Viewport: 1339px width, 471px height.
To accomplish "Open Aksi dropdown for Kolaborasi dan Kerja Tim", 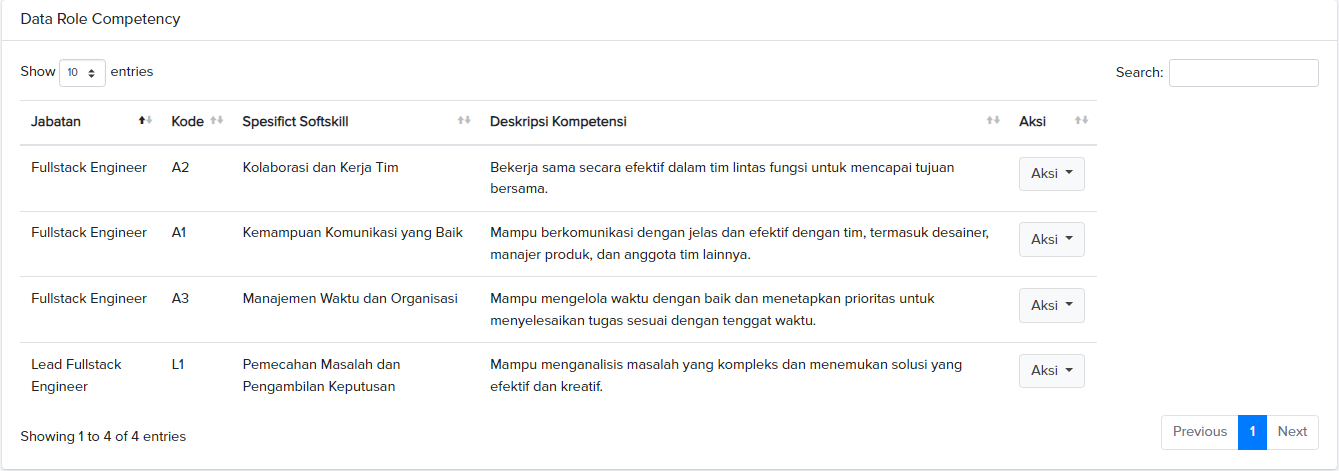I will (1051, 174).
